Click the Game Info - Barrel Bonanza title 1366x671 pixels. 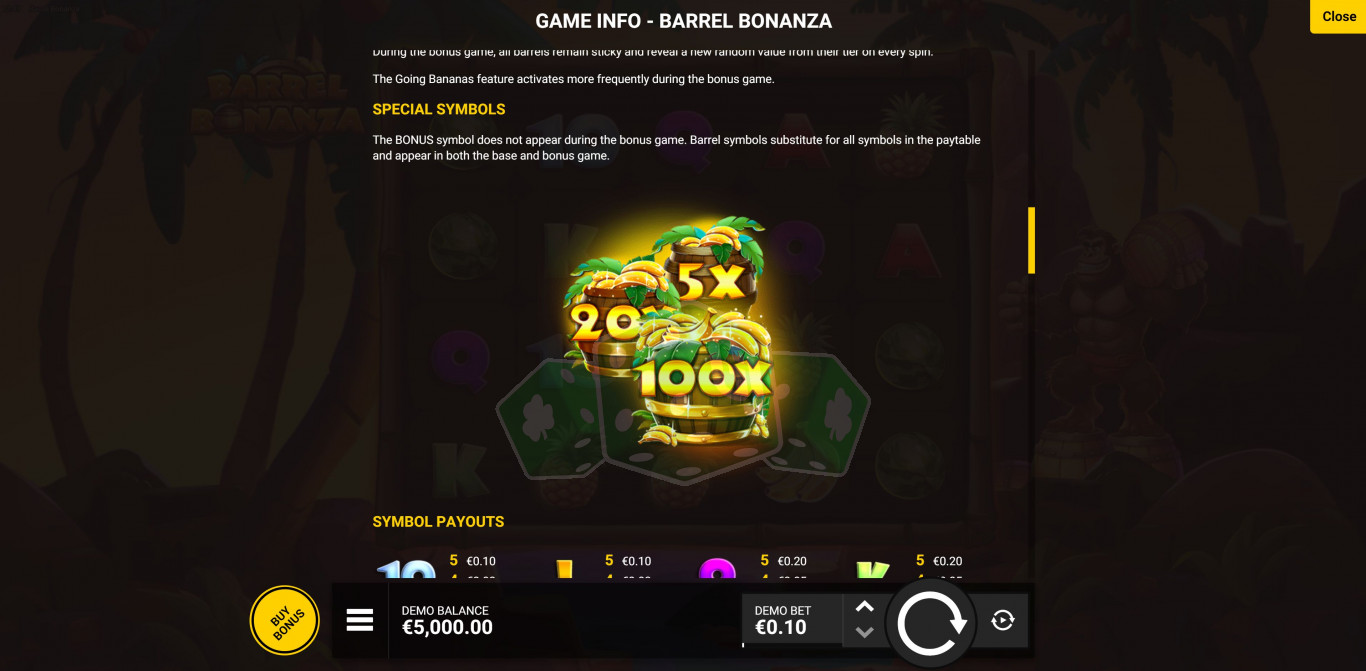tap(683, 21)
